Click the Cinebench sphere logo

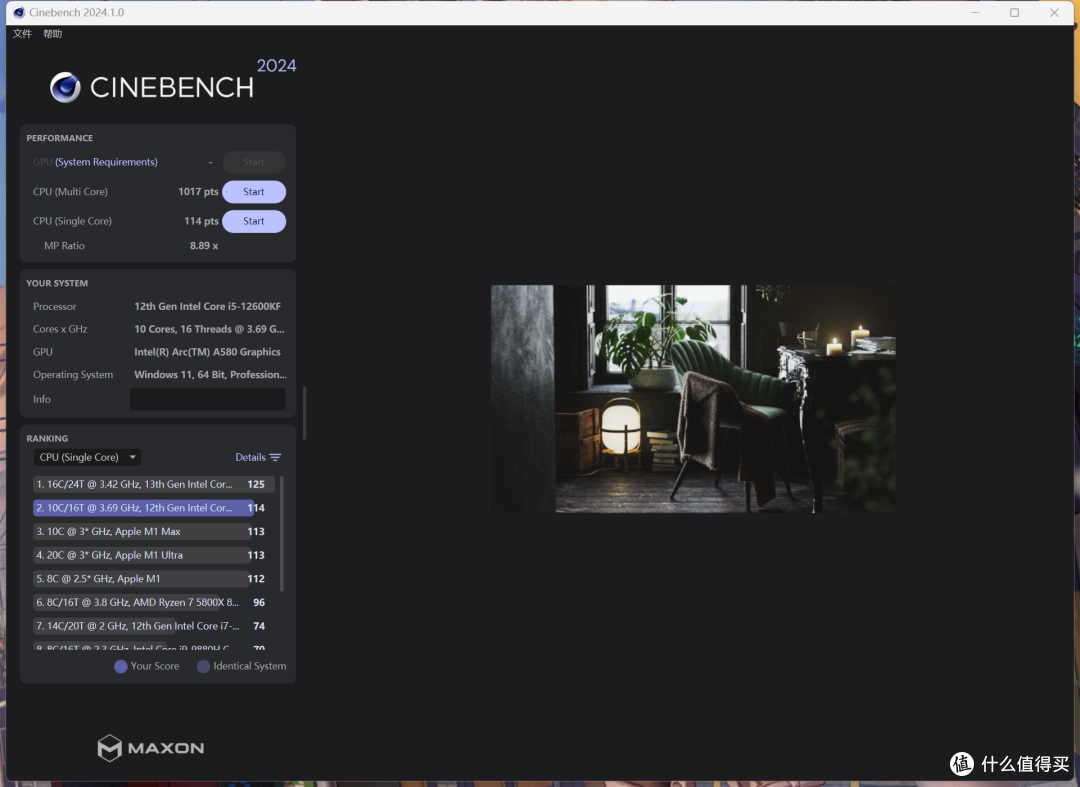65,87
